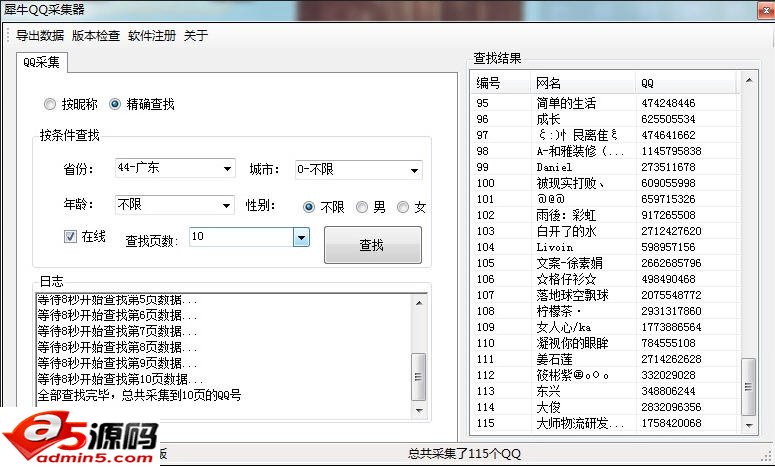
Task: Click QQ number 1145795838
Action: 671,151
